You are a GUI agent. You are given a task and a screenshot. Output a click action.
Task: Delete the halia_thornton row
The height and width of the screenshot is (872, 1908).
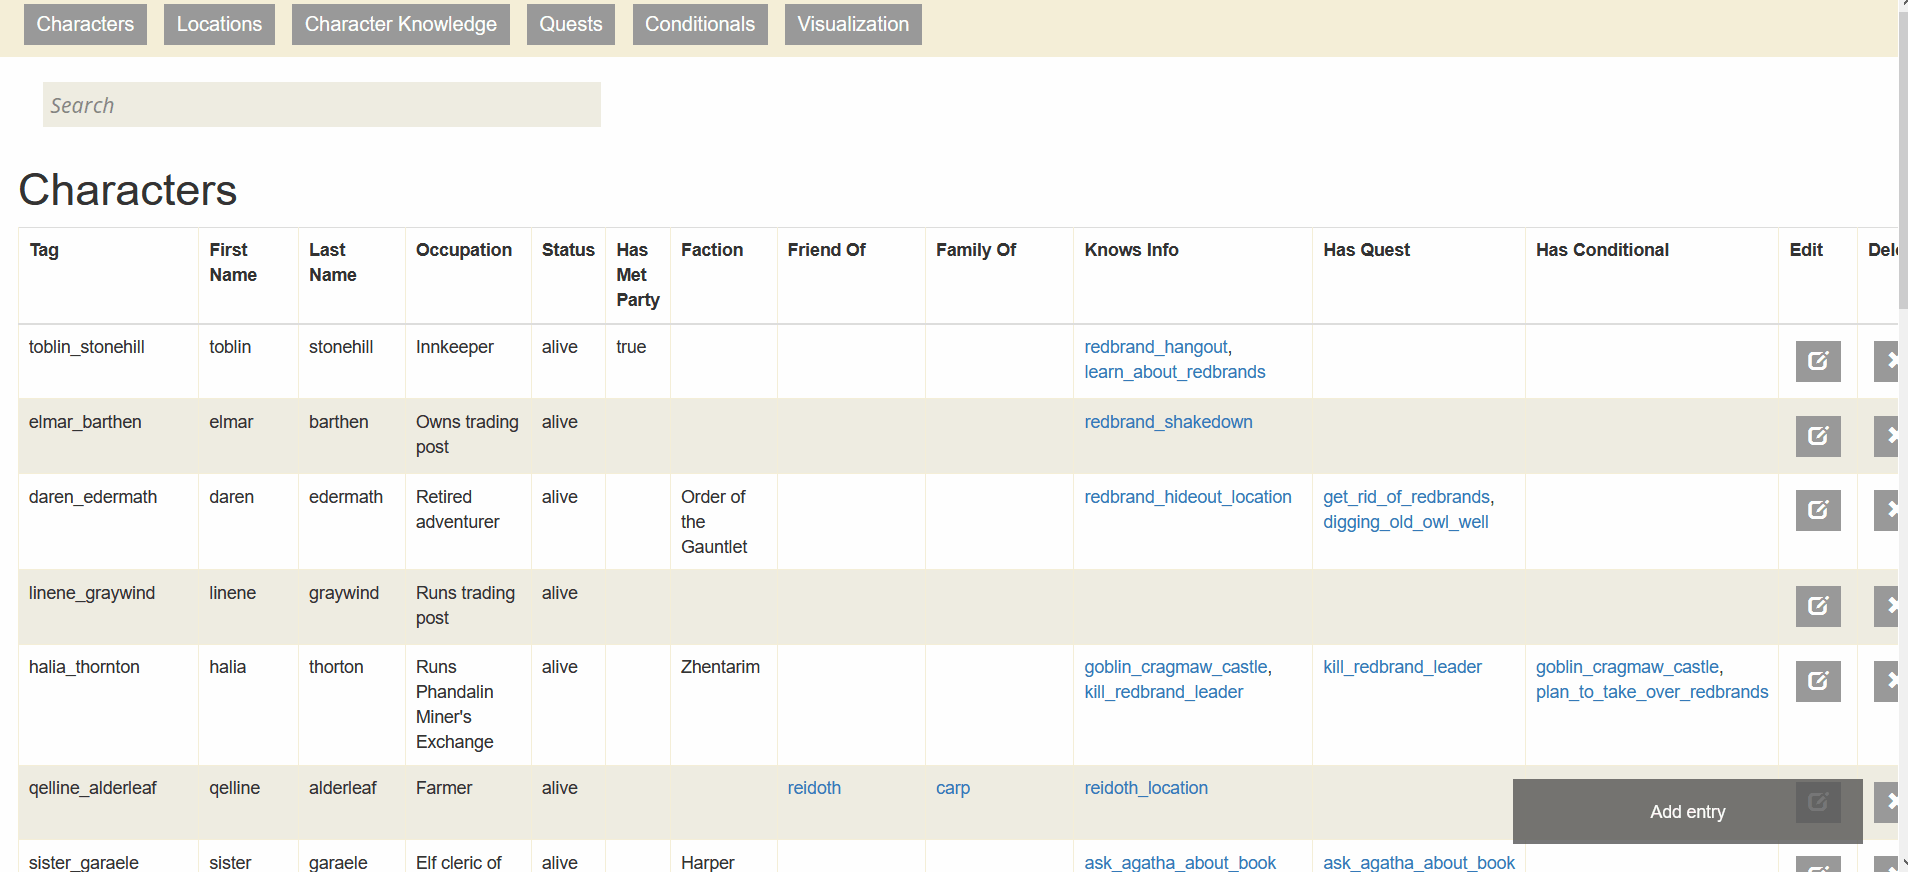(1886, 681)
